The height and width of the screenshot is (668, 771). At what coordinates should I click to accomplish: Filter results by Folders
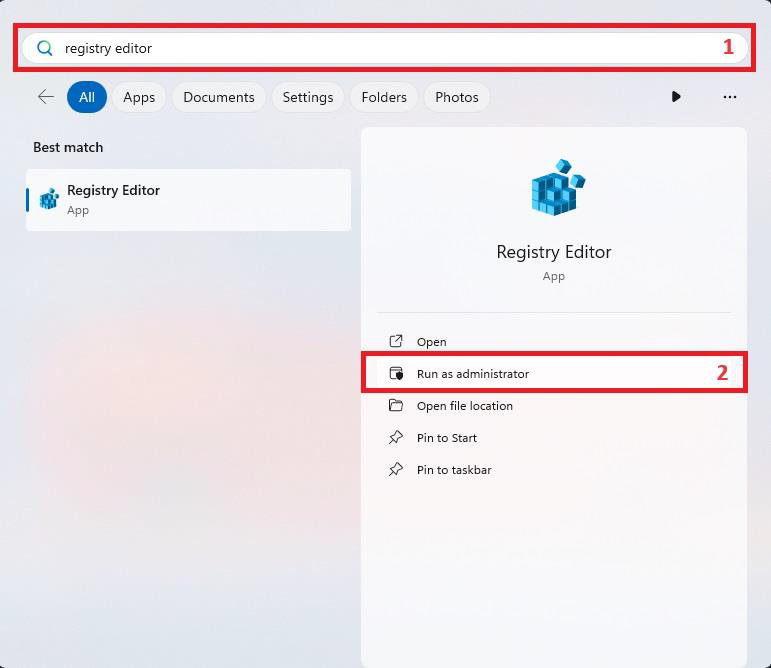[384, 97]
